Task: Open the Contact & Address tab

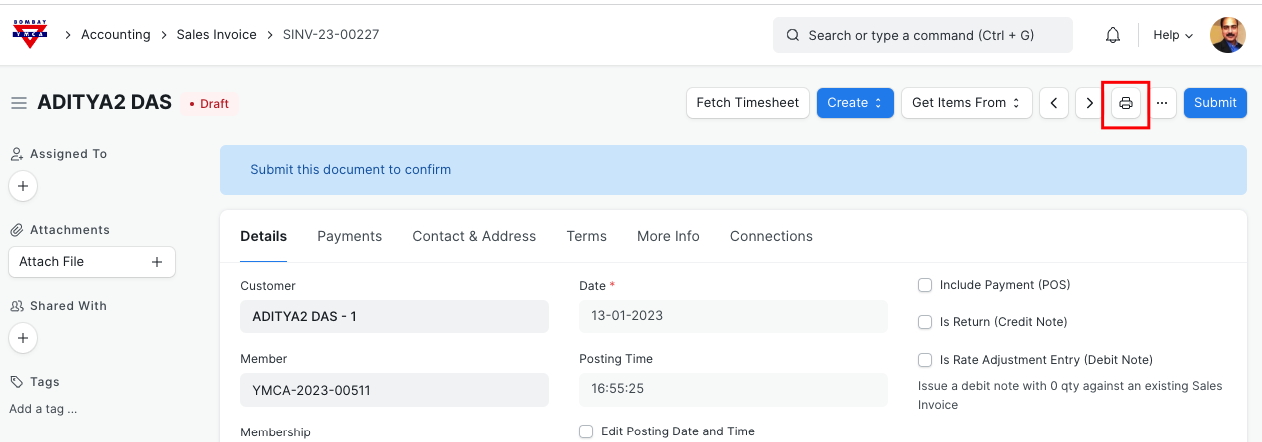Action: pyautogui.click(x=474, y=236)
